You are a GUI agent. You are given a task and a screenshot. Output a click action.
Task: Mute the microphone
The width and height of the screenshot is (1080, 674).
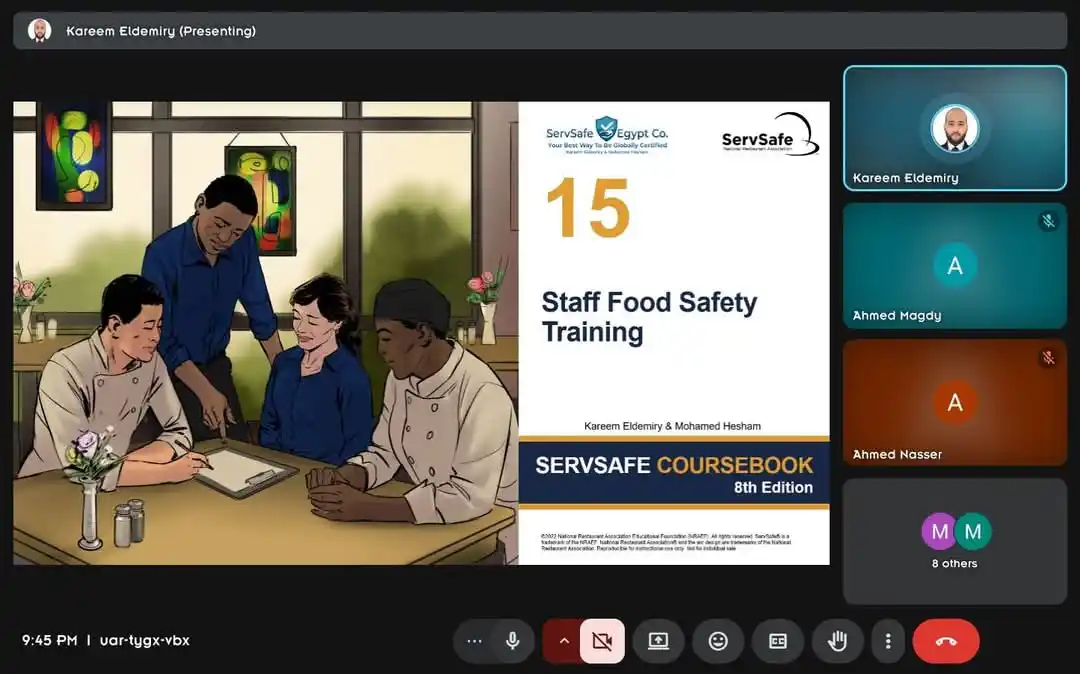512,642
